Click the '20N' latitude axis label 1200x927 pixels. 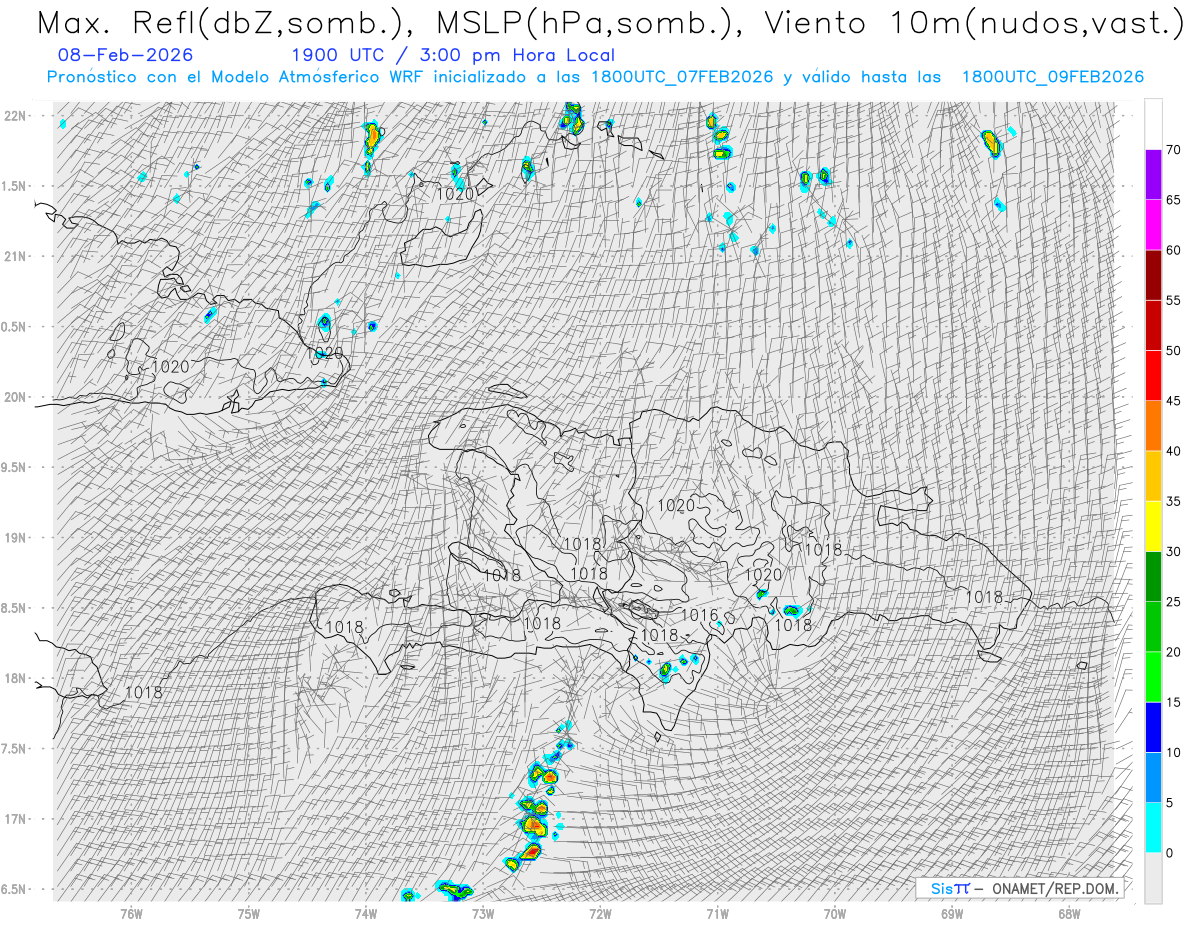[x=15, y=397]
